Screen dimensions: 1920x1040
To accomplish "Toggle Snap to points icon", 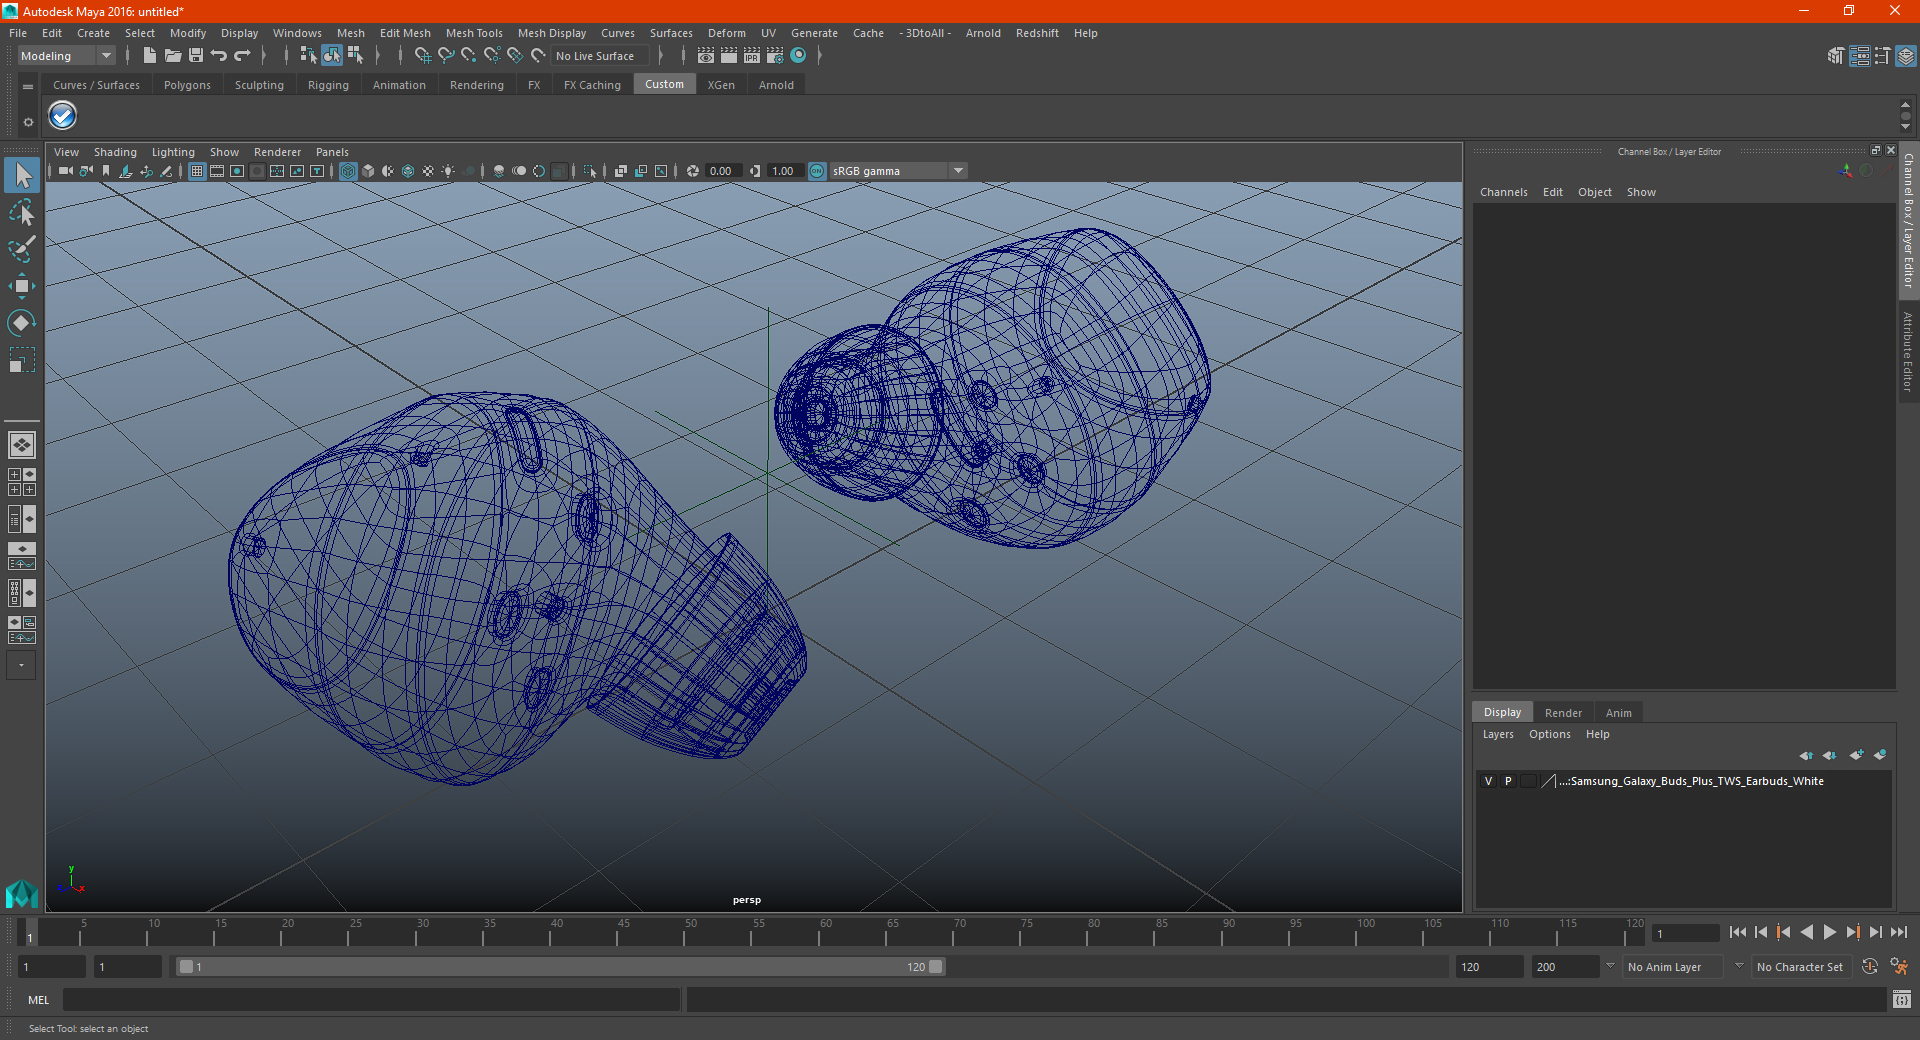I will [x=469, y=56].
